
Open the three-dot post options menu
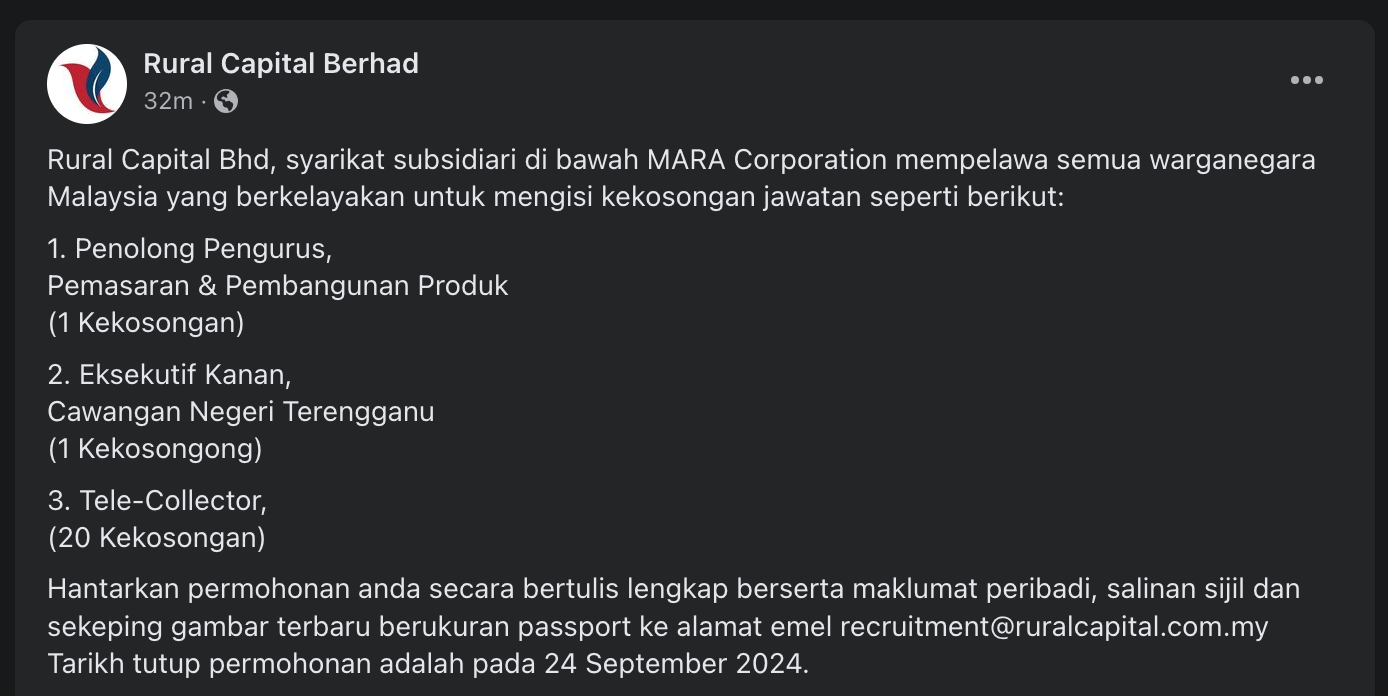click(x=1306, y=81)
